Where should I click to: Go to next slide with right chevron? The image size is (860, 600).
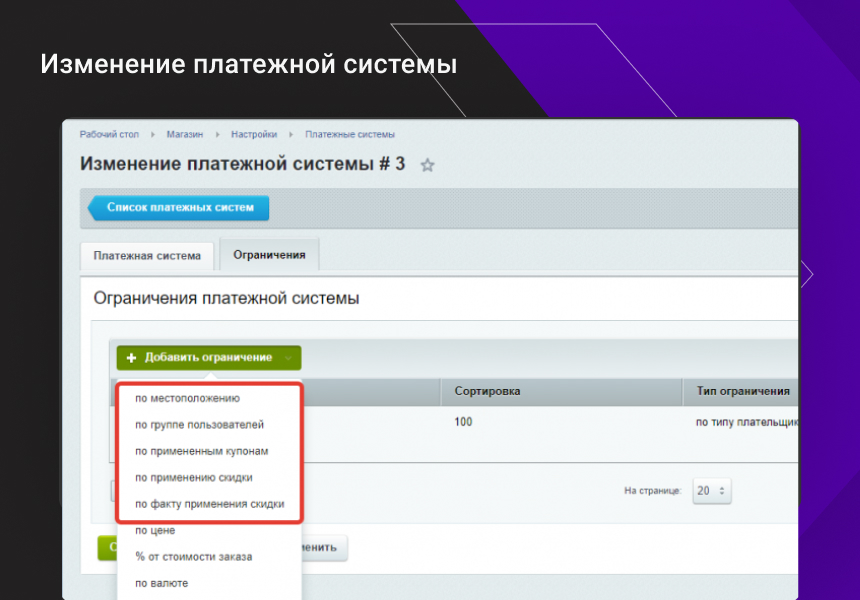(807, 274)
